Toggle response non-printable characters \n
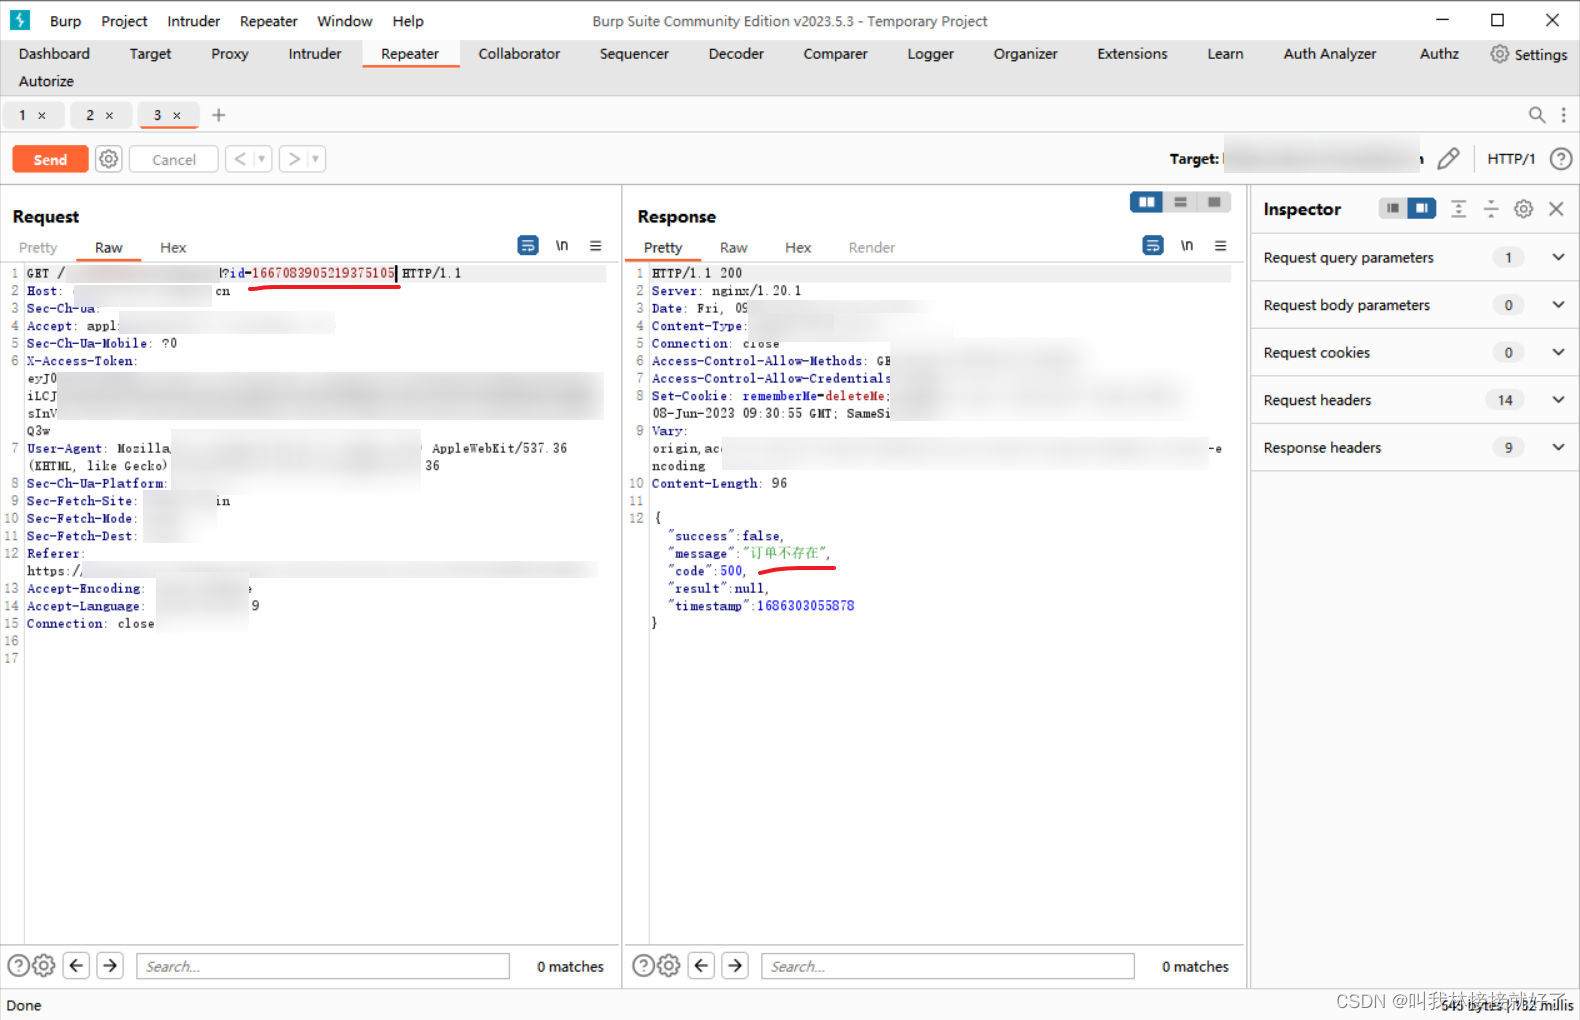Screen dimensions: 1580x1020 pyautogui.click(x=1187, y=245)
